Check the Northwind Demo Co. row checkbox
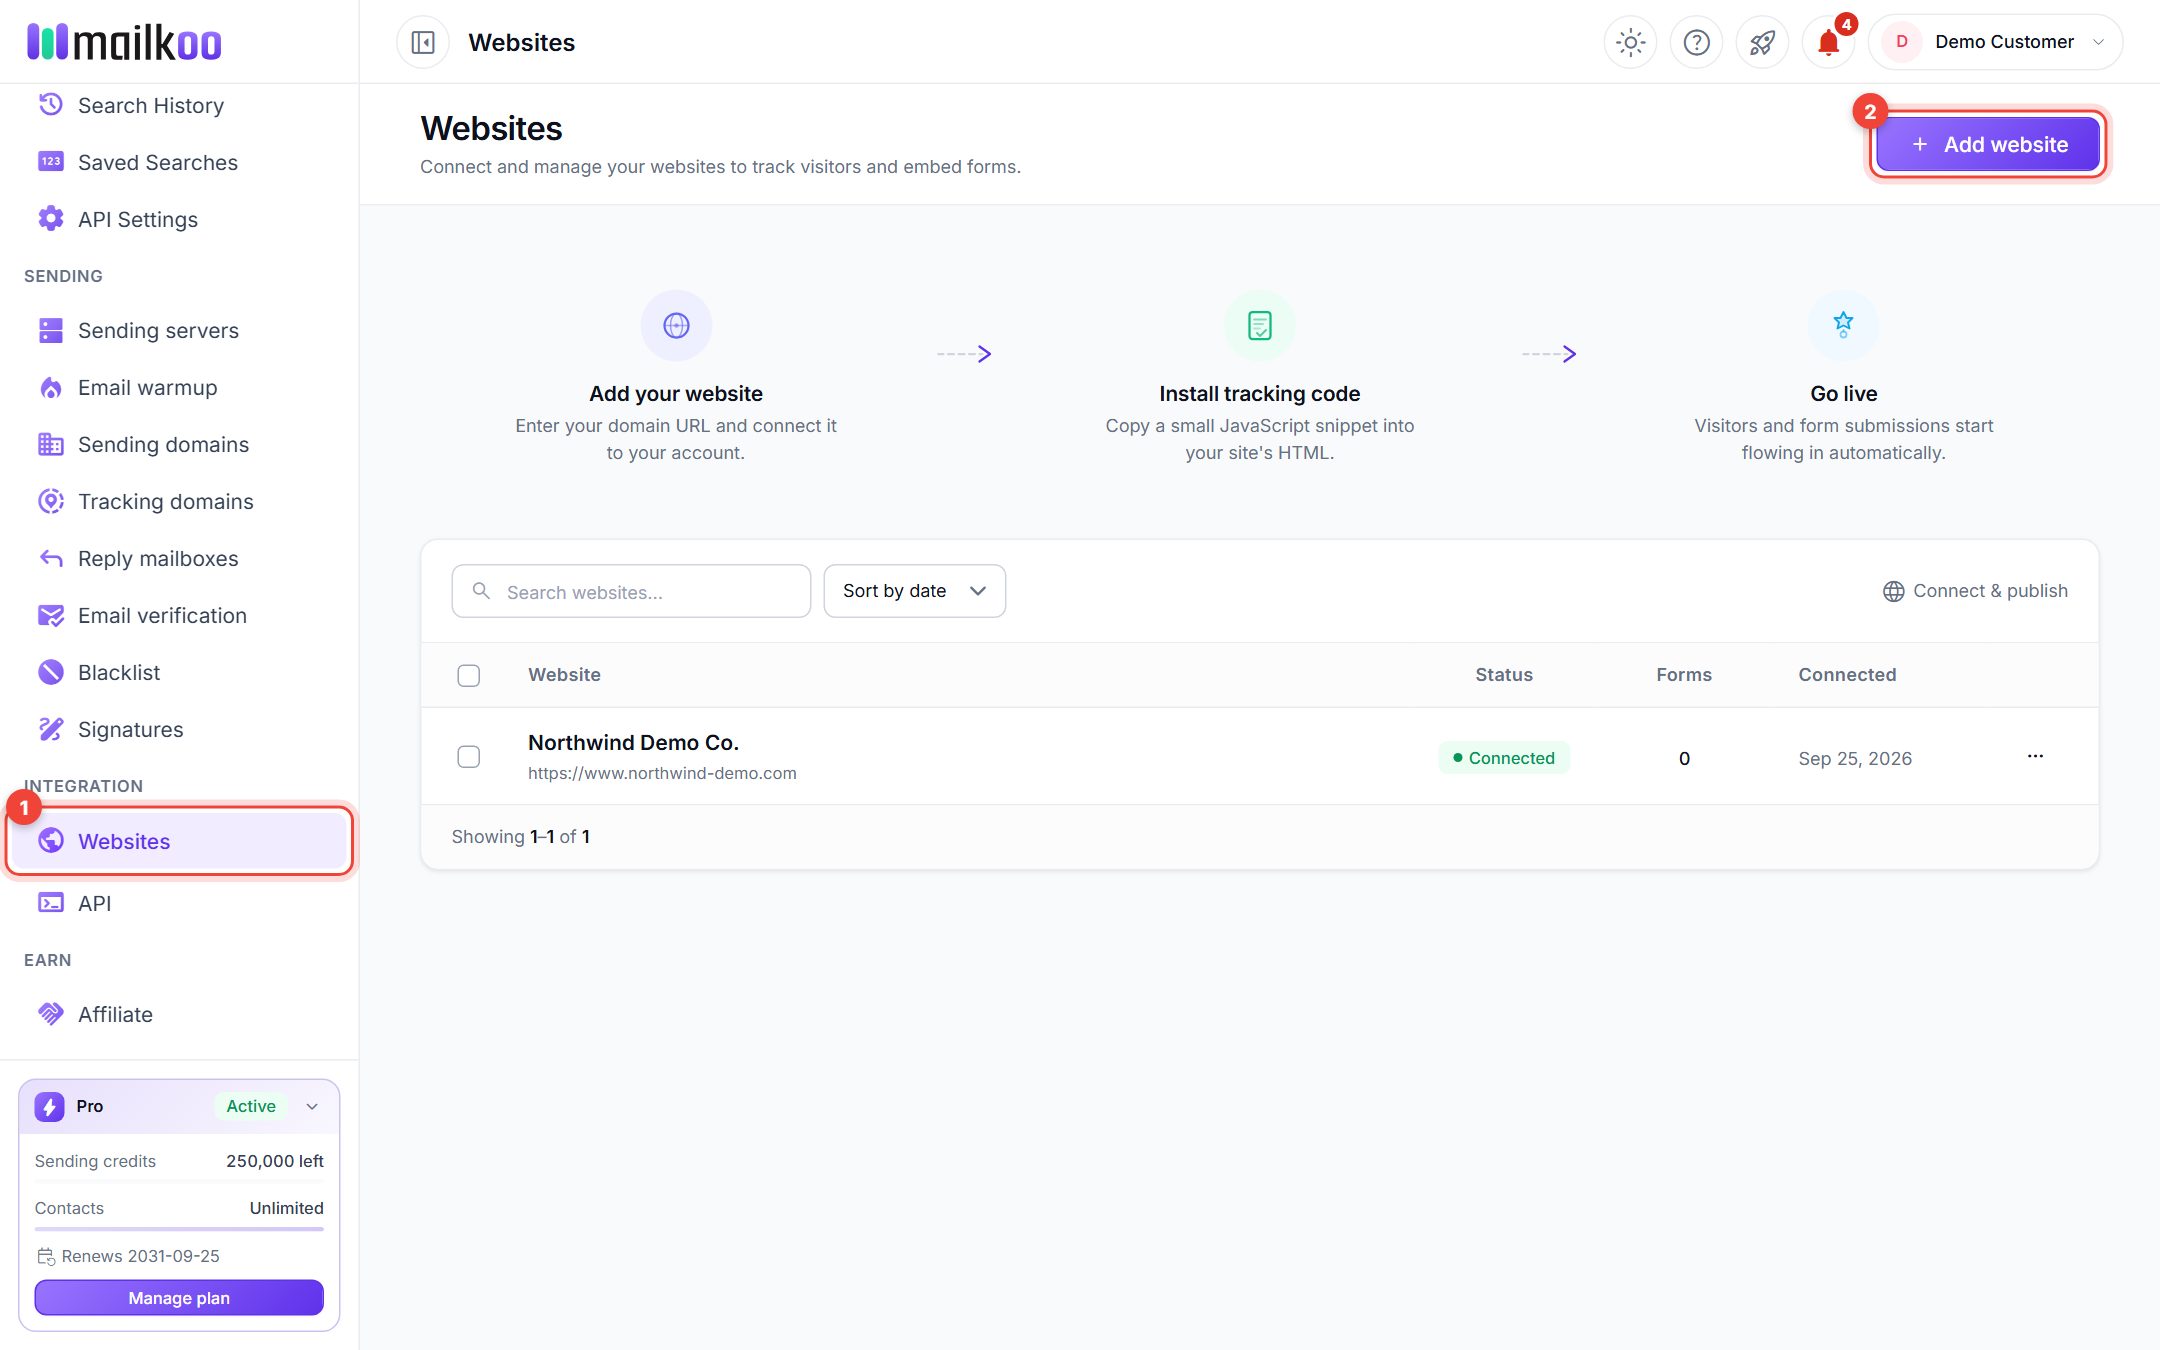The image size is (2160, 1350). tap(468, 757)
